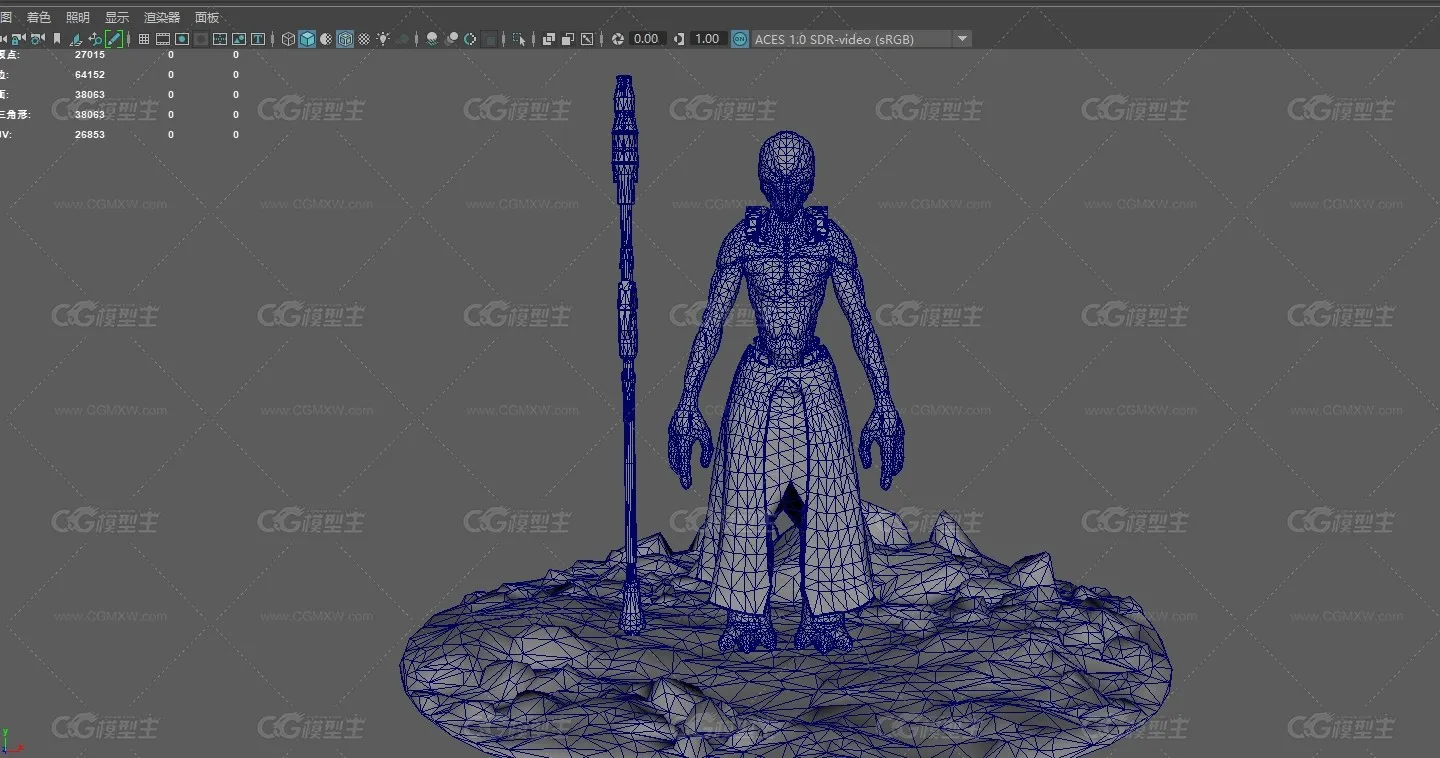The width and height of the screenshot is (1440, 758).
Task: Open the 面板 (Panels) menu
Action: [207, 17]
